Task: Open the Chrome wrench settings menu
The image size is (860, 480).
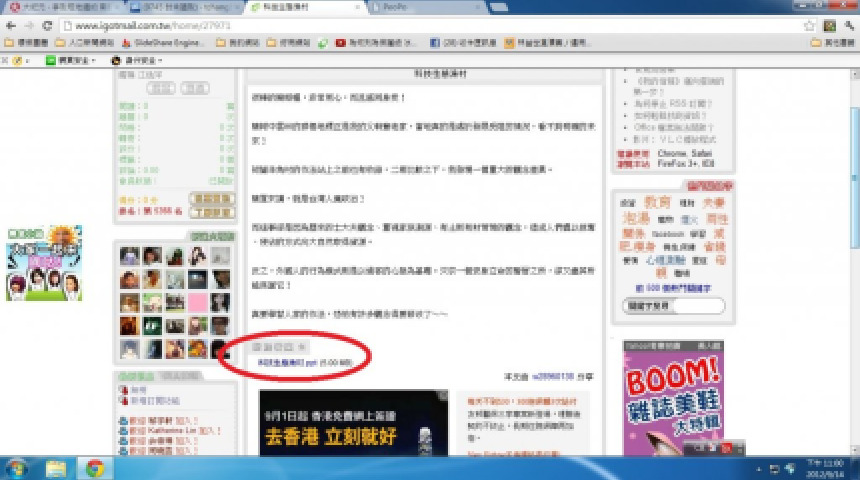Action: pyautogui.click(x=847, y=24)
